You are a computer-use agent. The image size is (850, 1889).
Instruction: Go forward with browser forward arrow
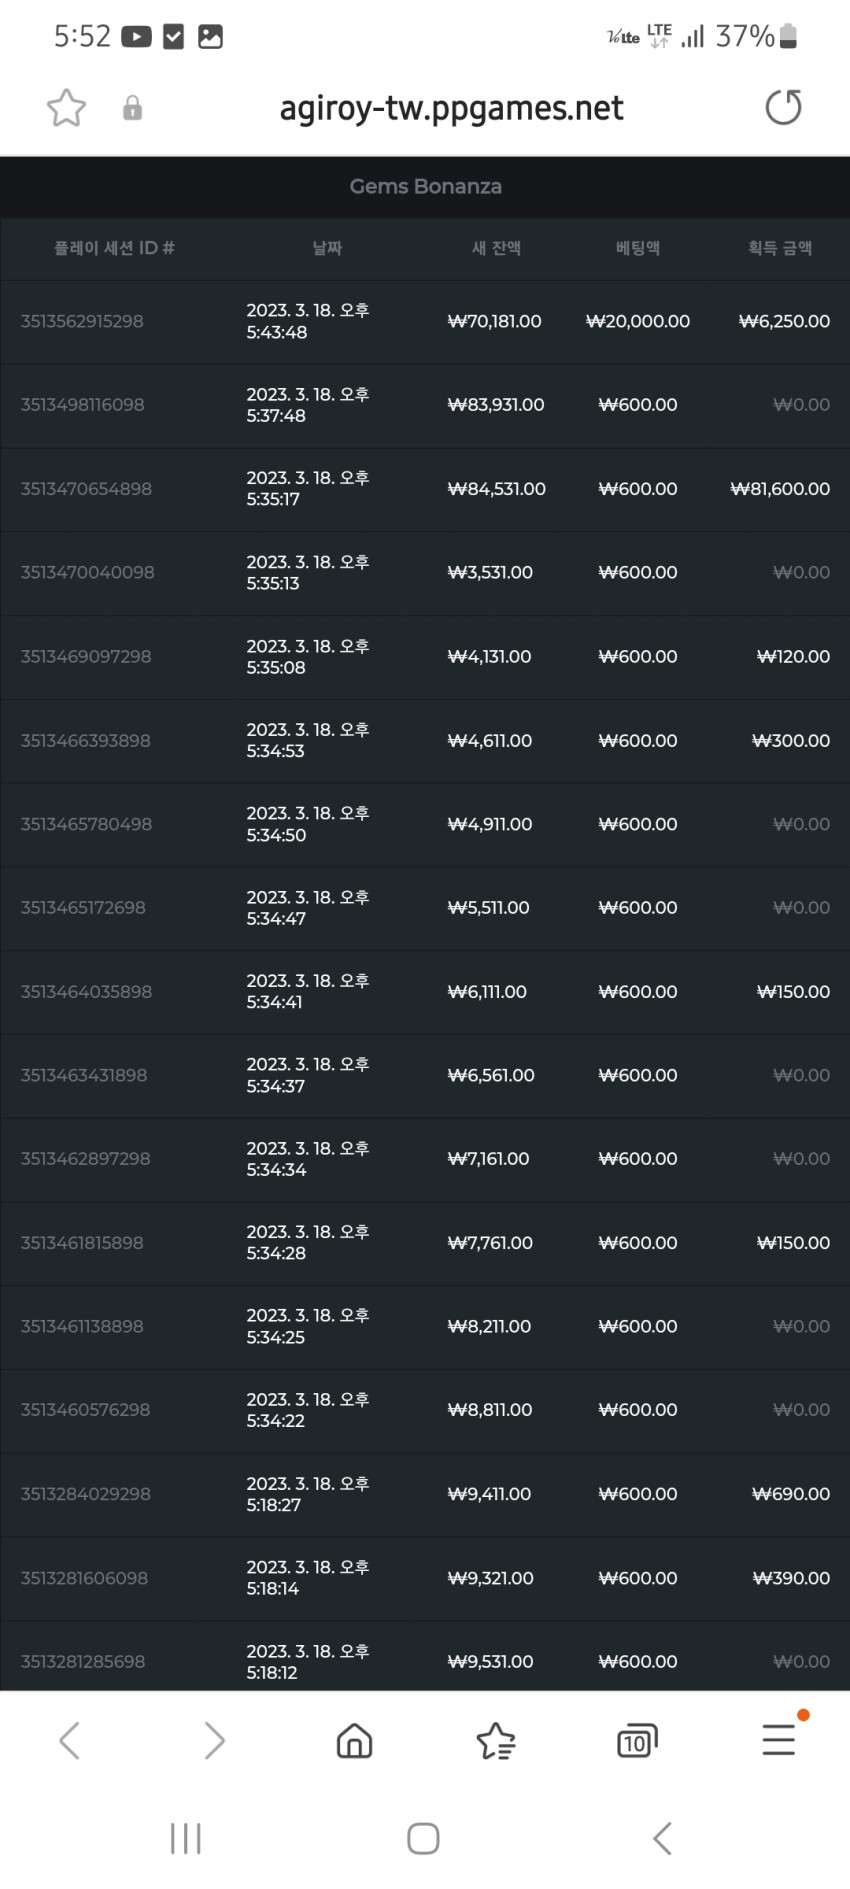click(x=214, y=1741)
